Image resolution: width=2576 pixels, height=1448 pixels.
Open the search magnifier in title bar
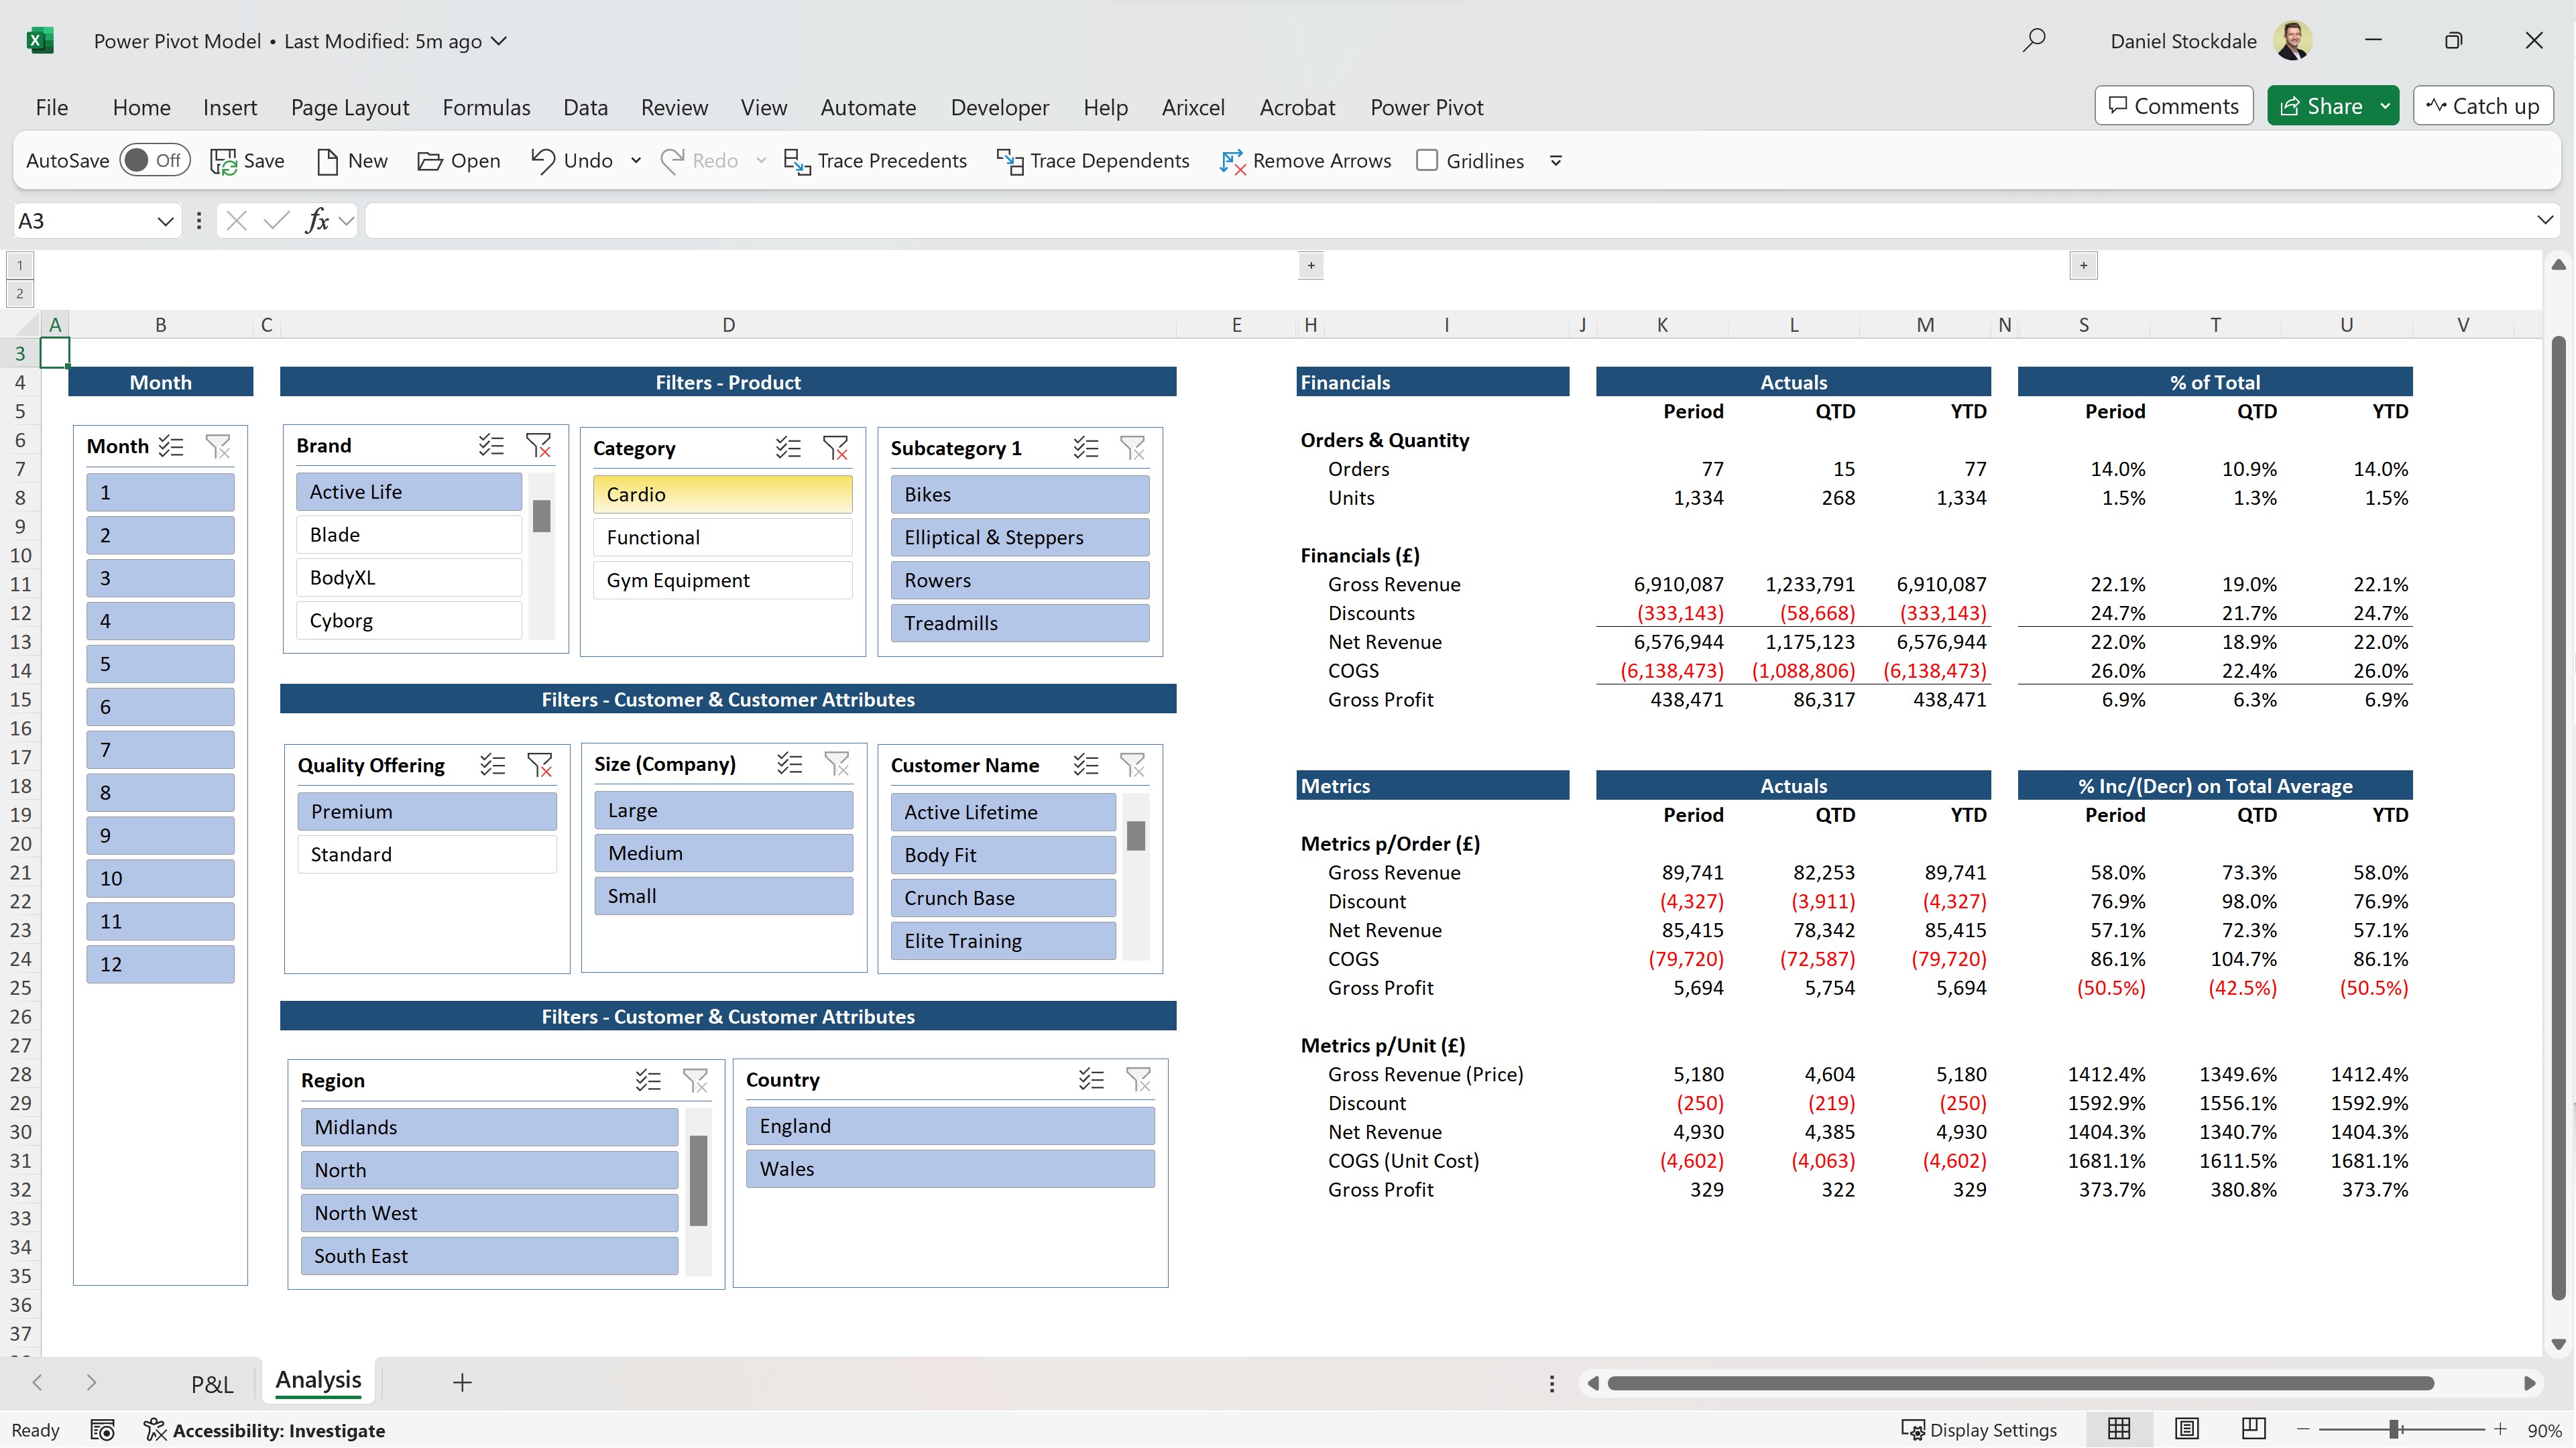click(x=2034, y=41)
